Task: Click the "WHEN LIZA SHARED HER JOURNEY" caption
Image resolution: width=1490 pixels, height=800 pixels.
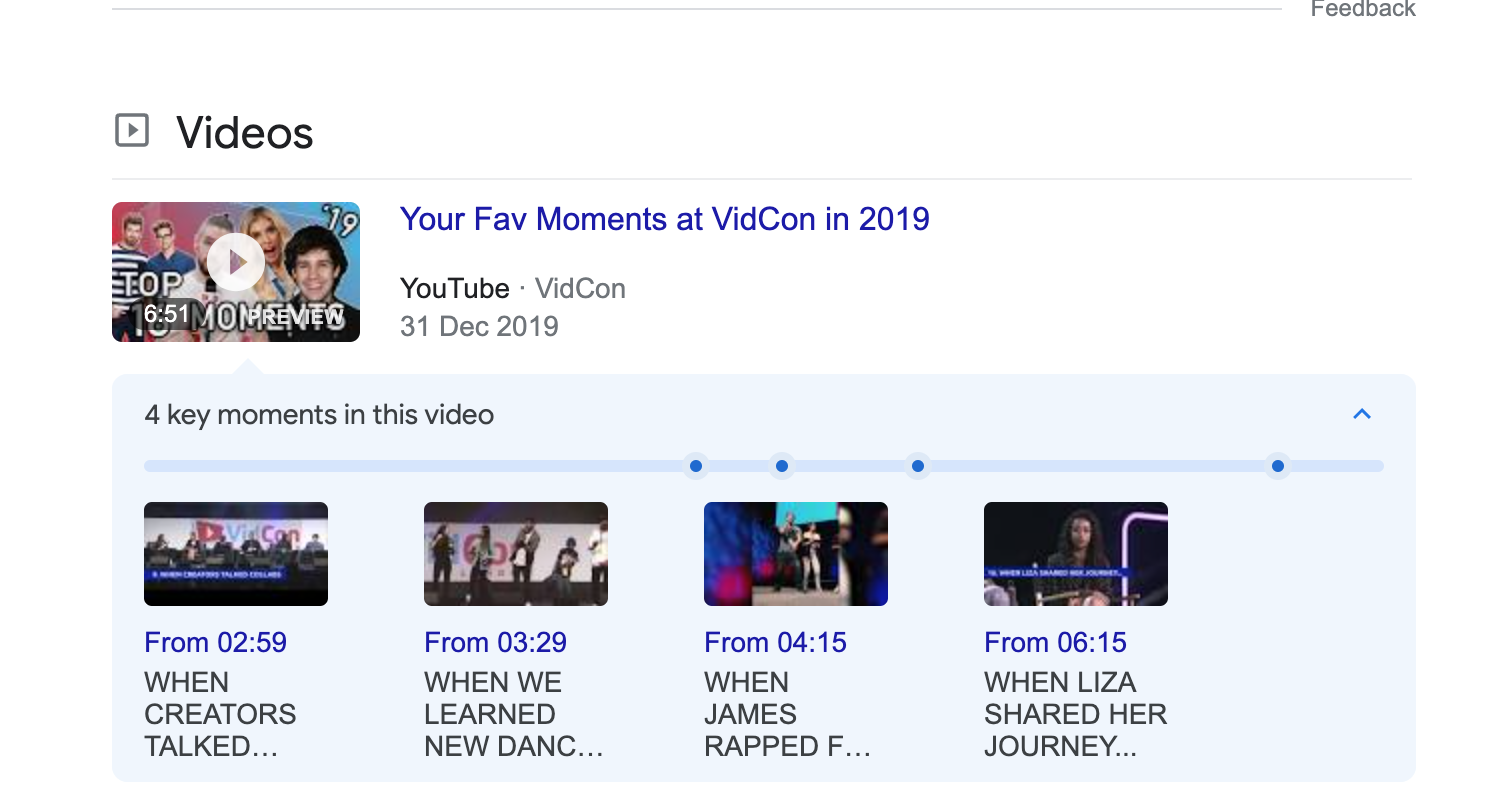Action: (1075, 714)
